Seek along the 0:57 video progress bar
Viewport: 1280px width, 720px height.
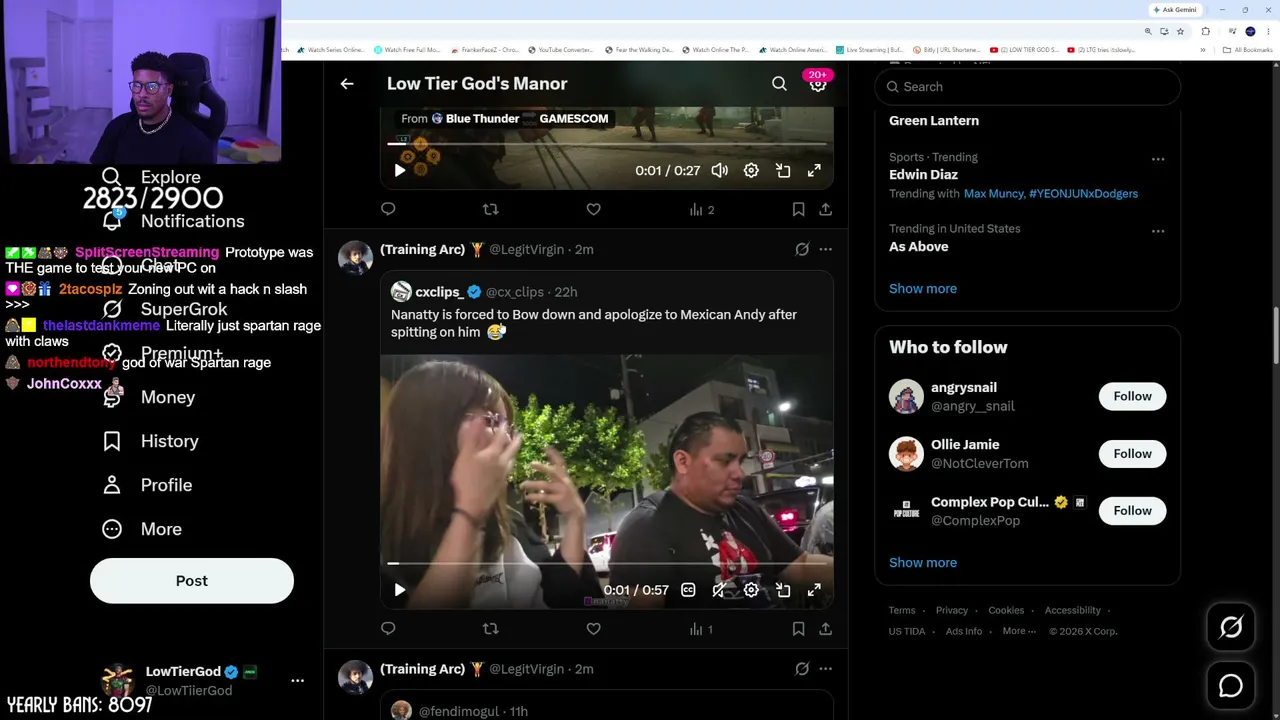(606, 564)
